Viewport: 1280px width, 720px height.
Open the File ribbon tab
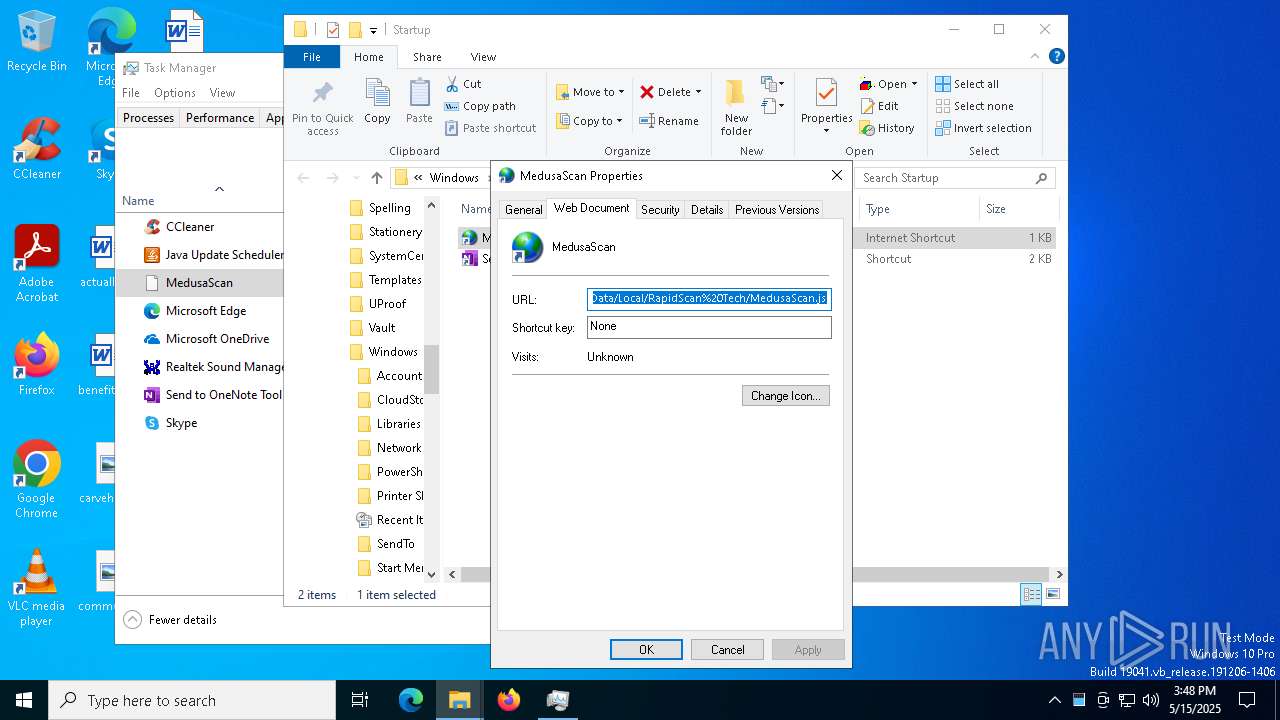(x=312, y=57)
